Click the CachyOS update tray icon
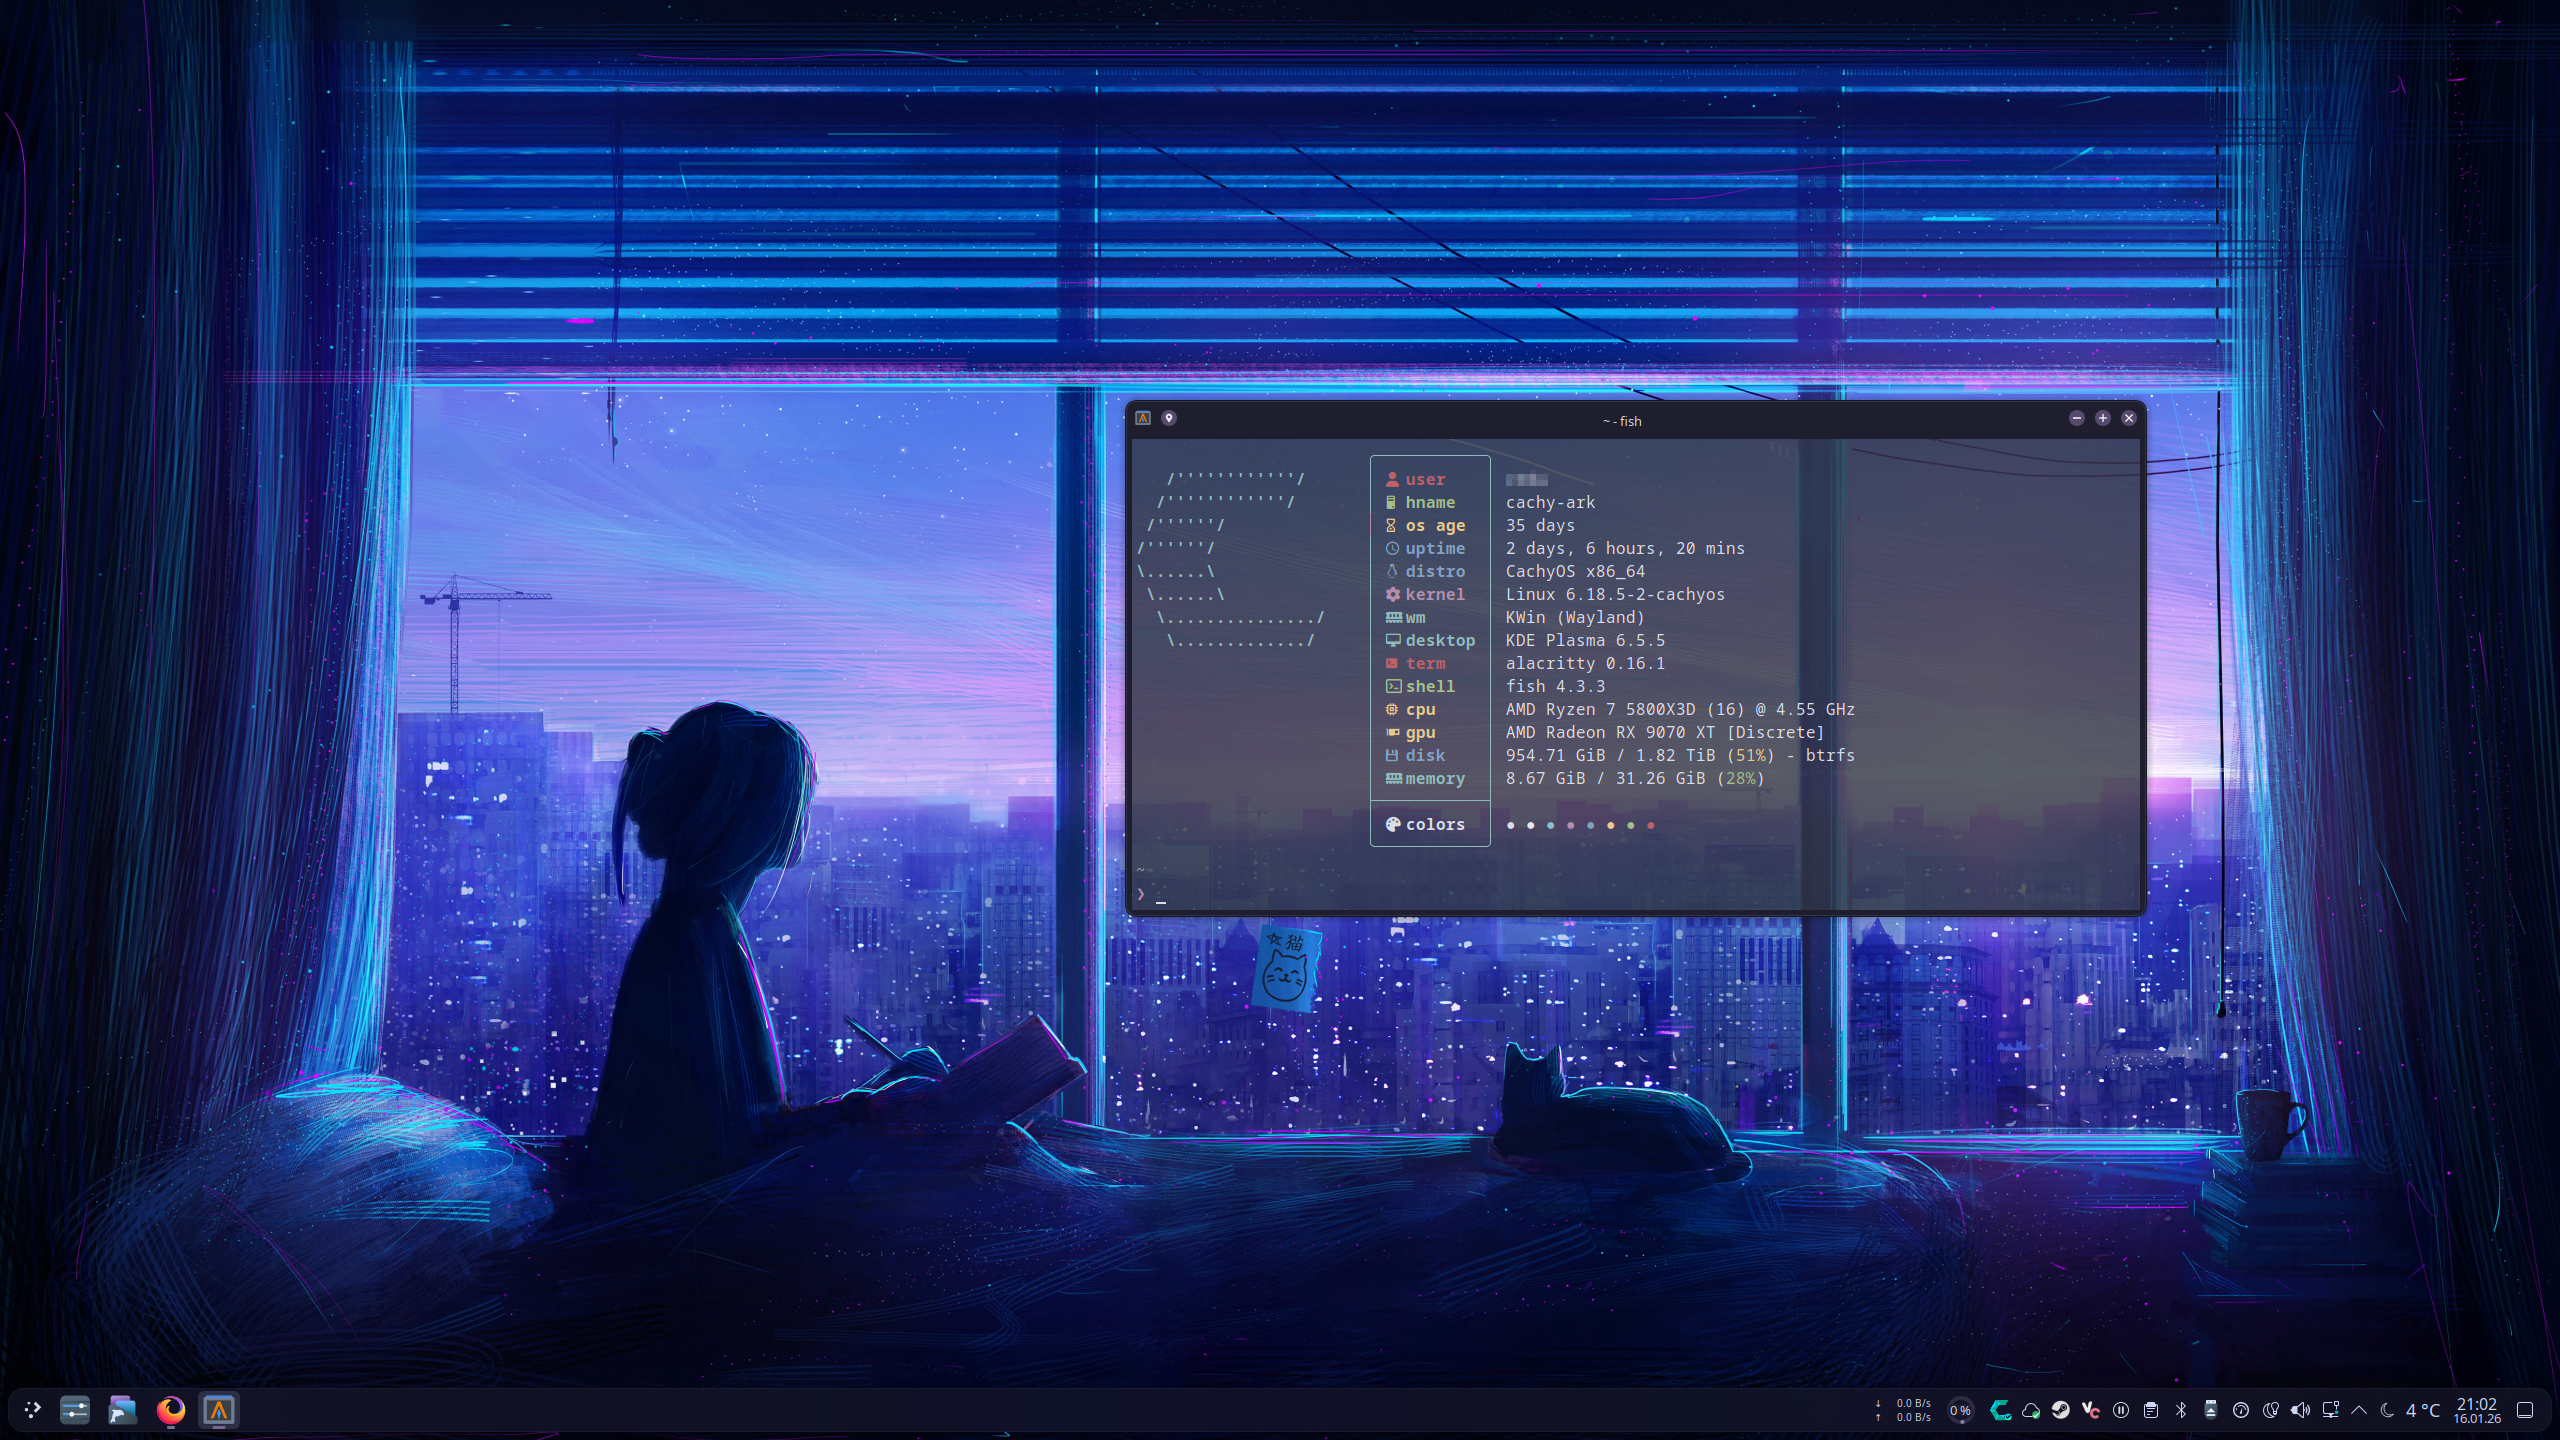 [x=2000, y=1410]
